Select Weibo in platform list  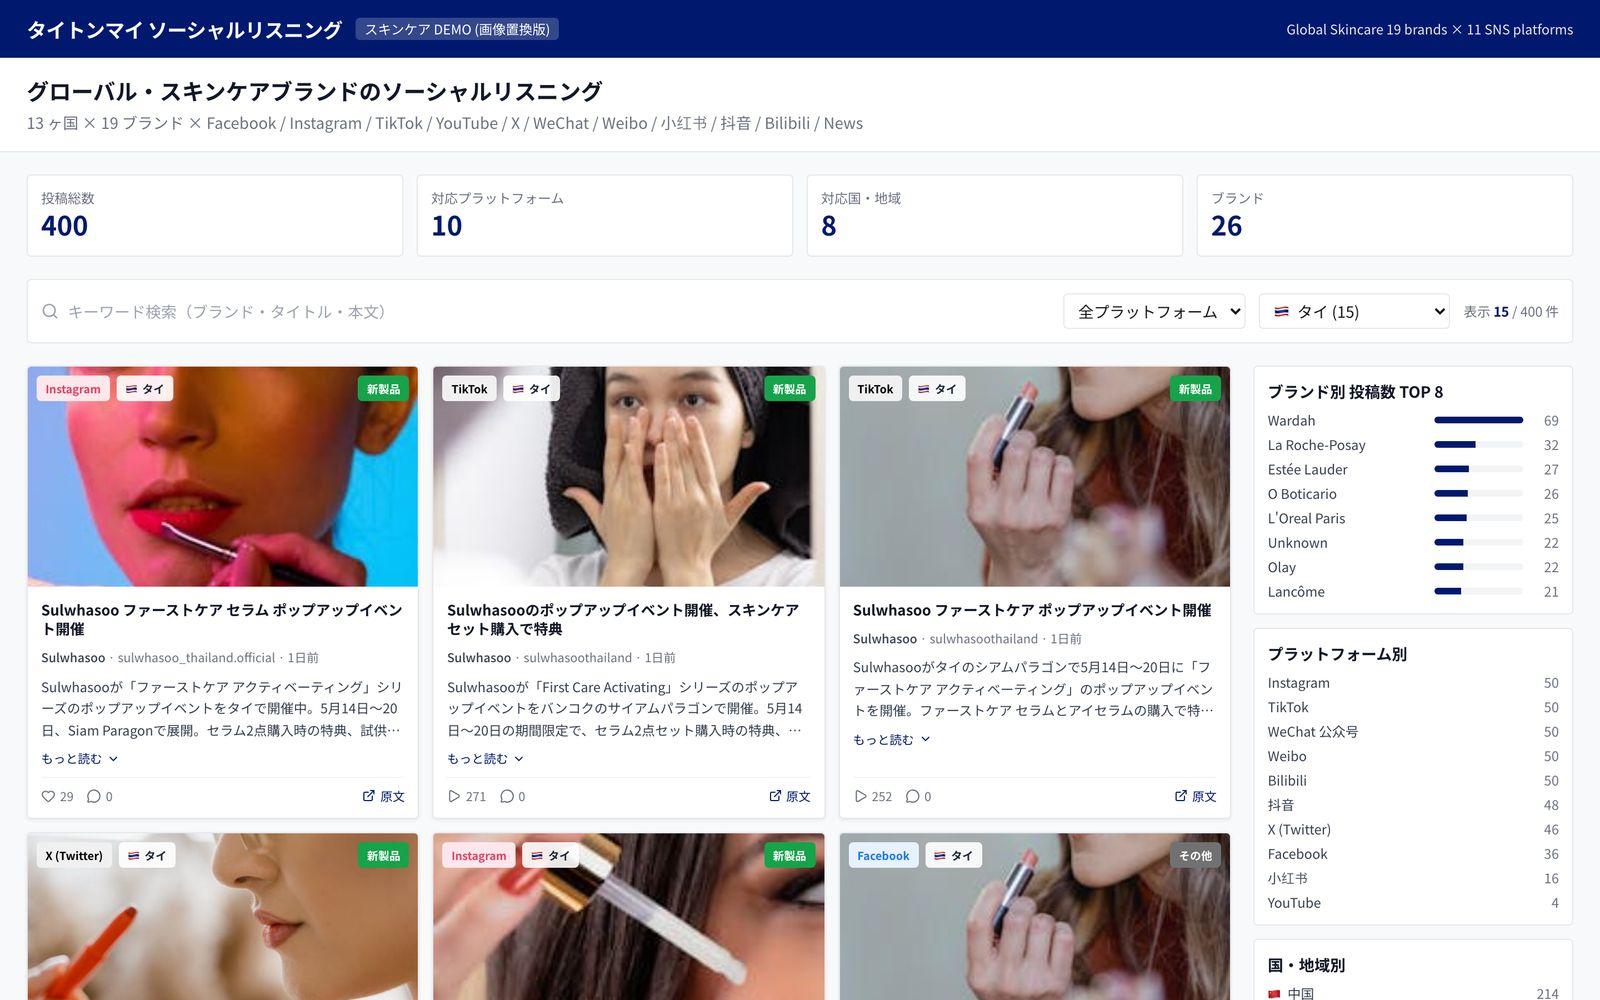click(1413, 757)
